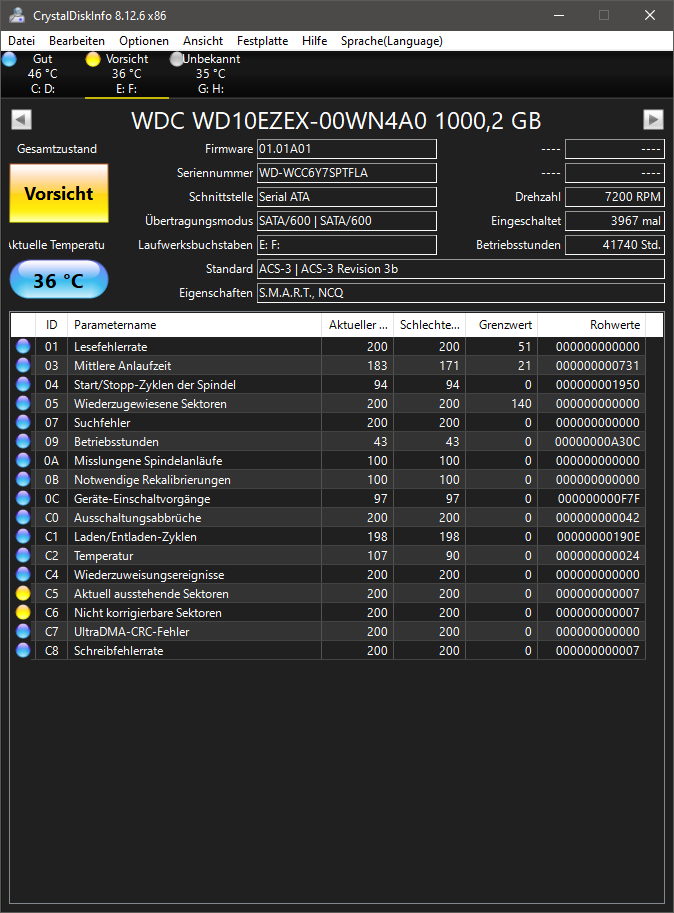Click the status orb for Ausschaltungsabbrüche
The height and width of the screenshot is (913, 674).
click(23, 518)
